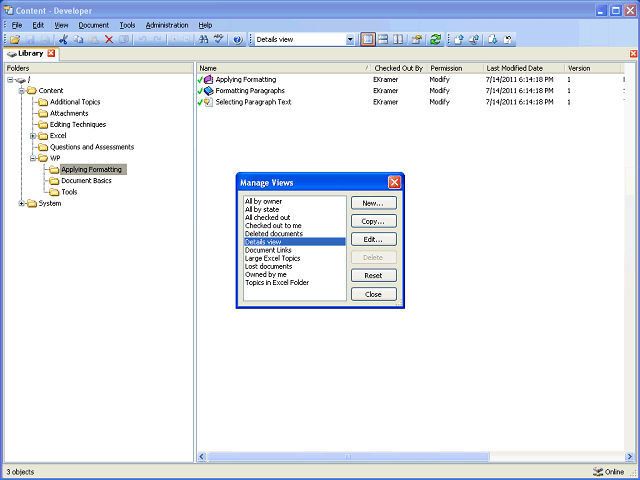The image size is (640, 480).
Task: Click the Cancel Check Out icon
Action: click(508, 40)
